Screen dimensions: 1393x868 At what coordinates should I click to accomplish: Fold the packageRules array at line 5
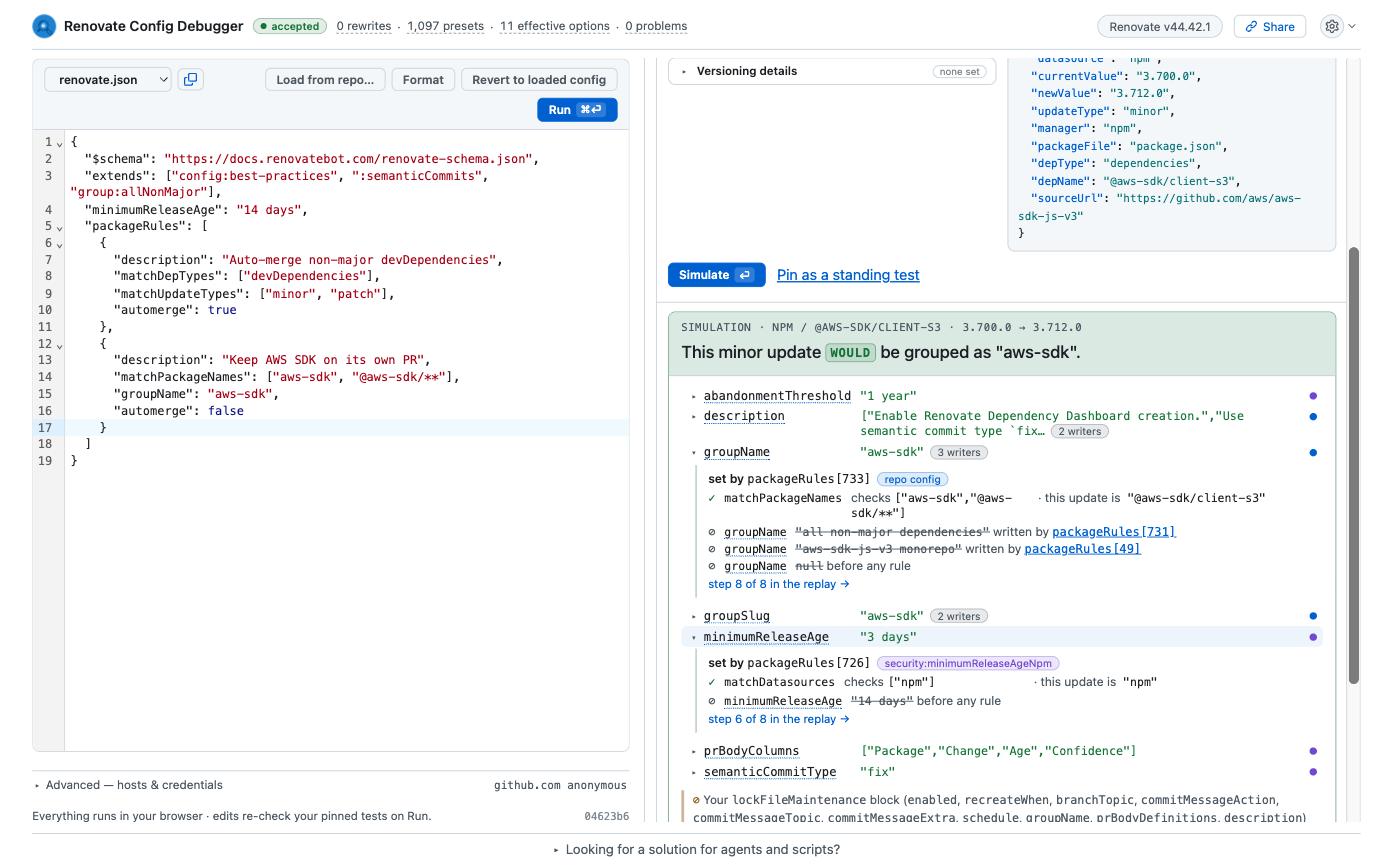point(59,227)
